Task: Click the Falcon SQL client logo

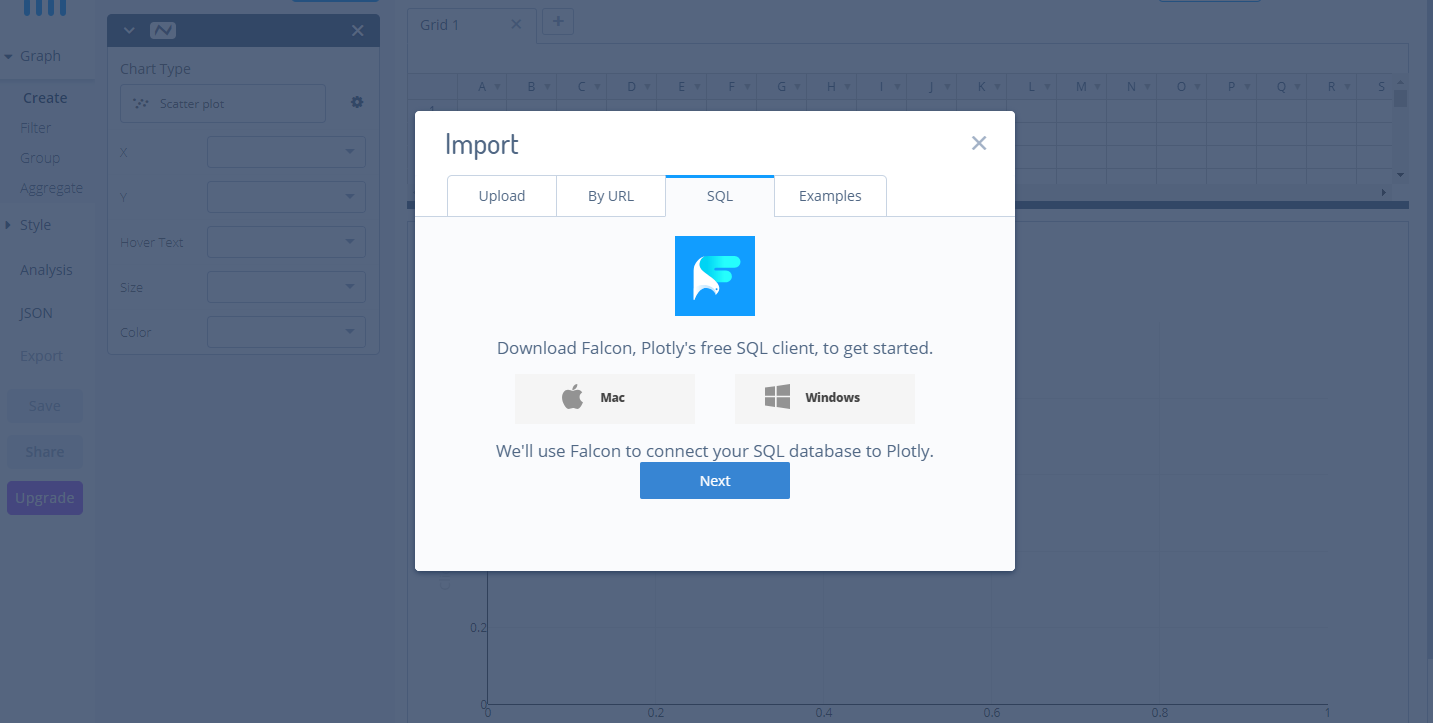Action: pos(715,276)
